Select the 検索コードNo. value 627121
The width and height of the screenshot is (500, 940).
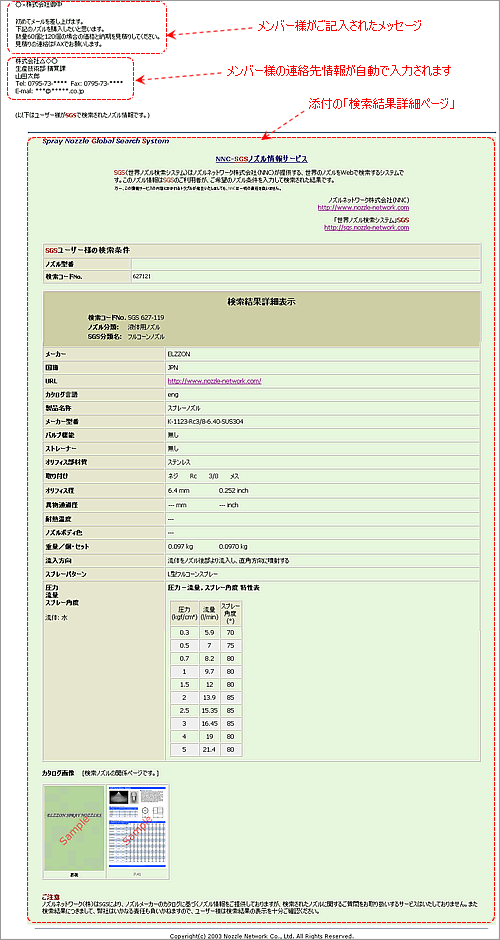(x=140, y=277)
